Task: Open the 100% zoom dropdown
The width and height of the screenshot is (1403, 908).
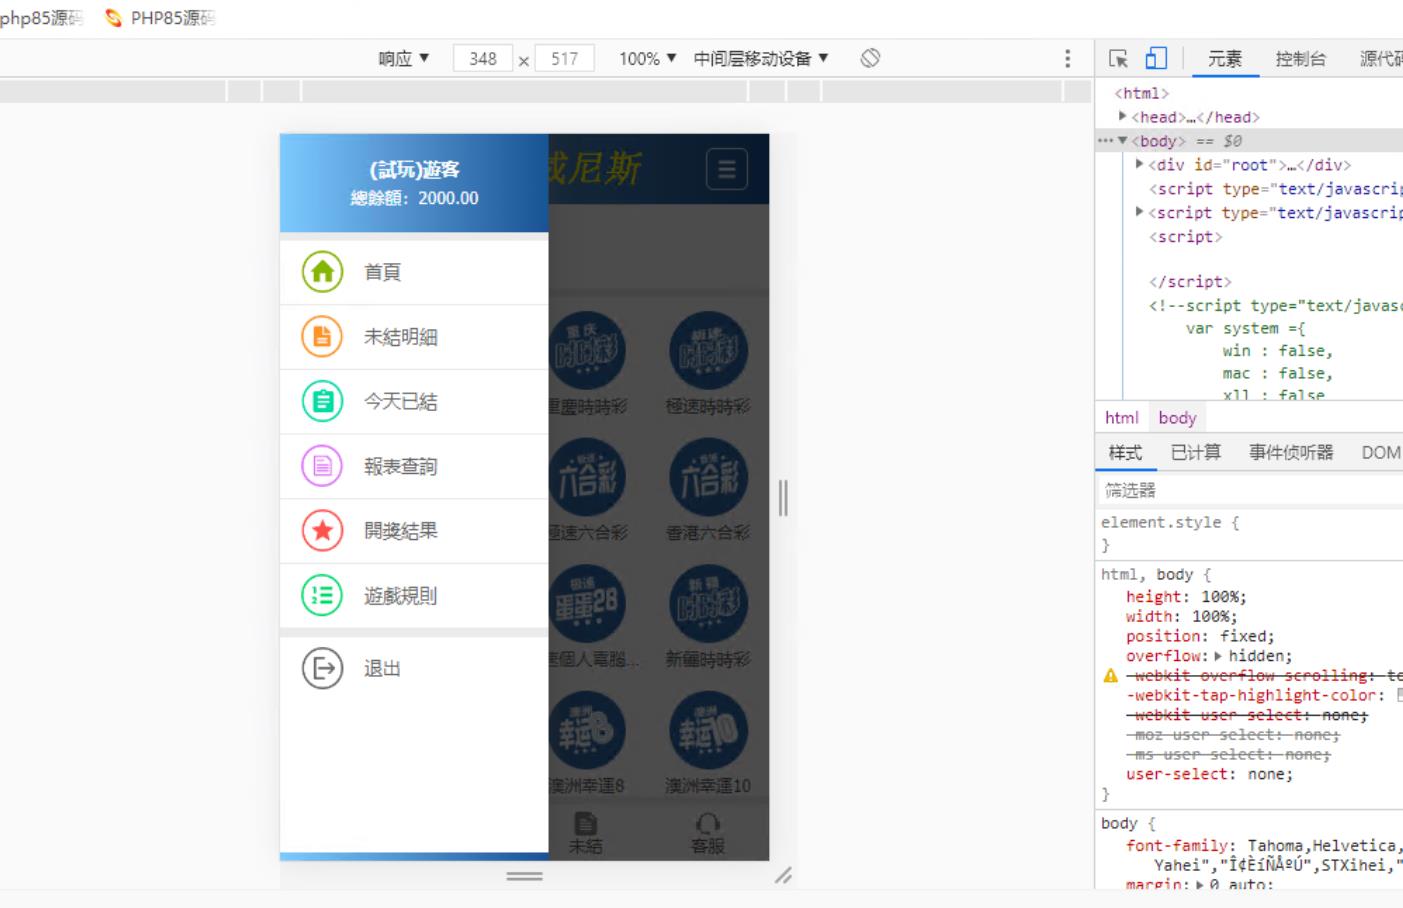Action: (x=647, y=59)
